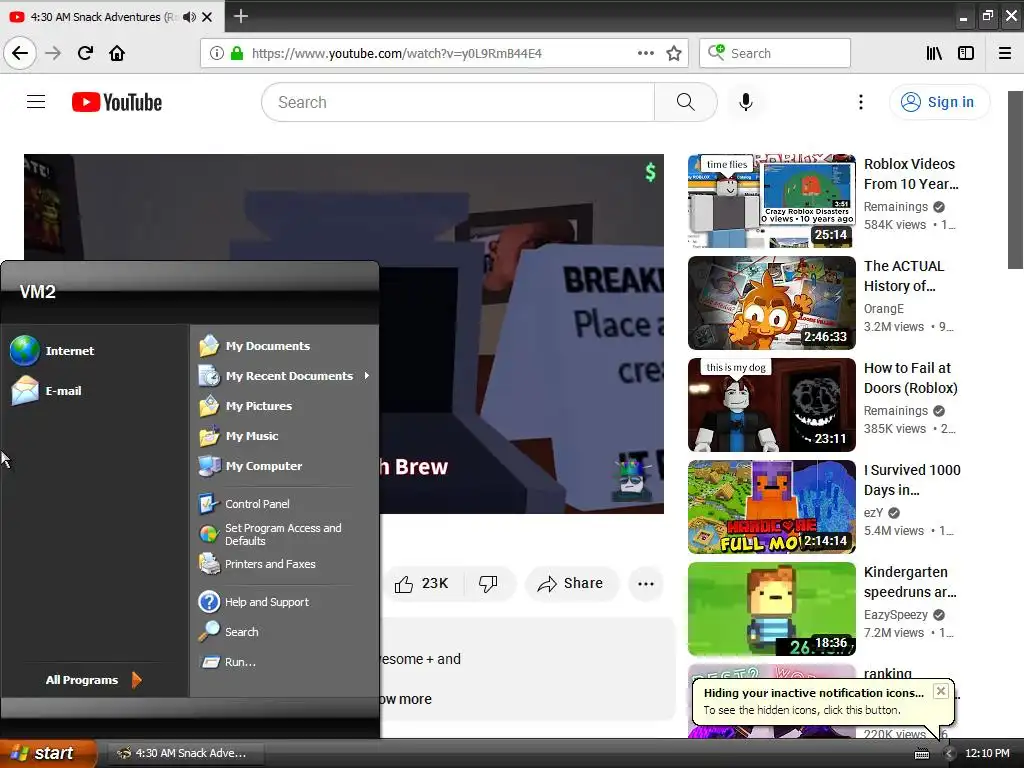Expand My Recent Documents submenu
The image size is (1024, 768).
285,376
